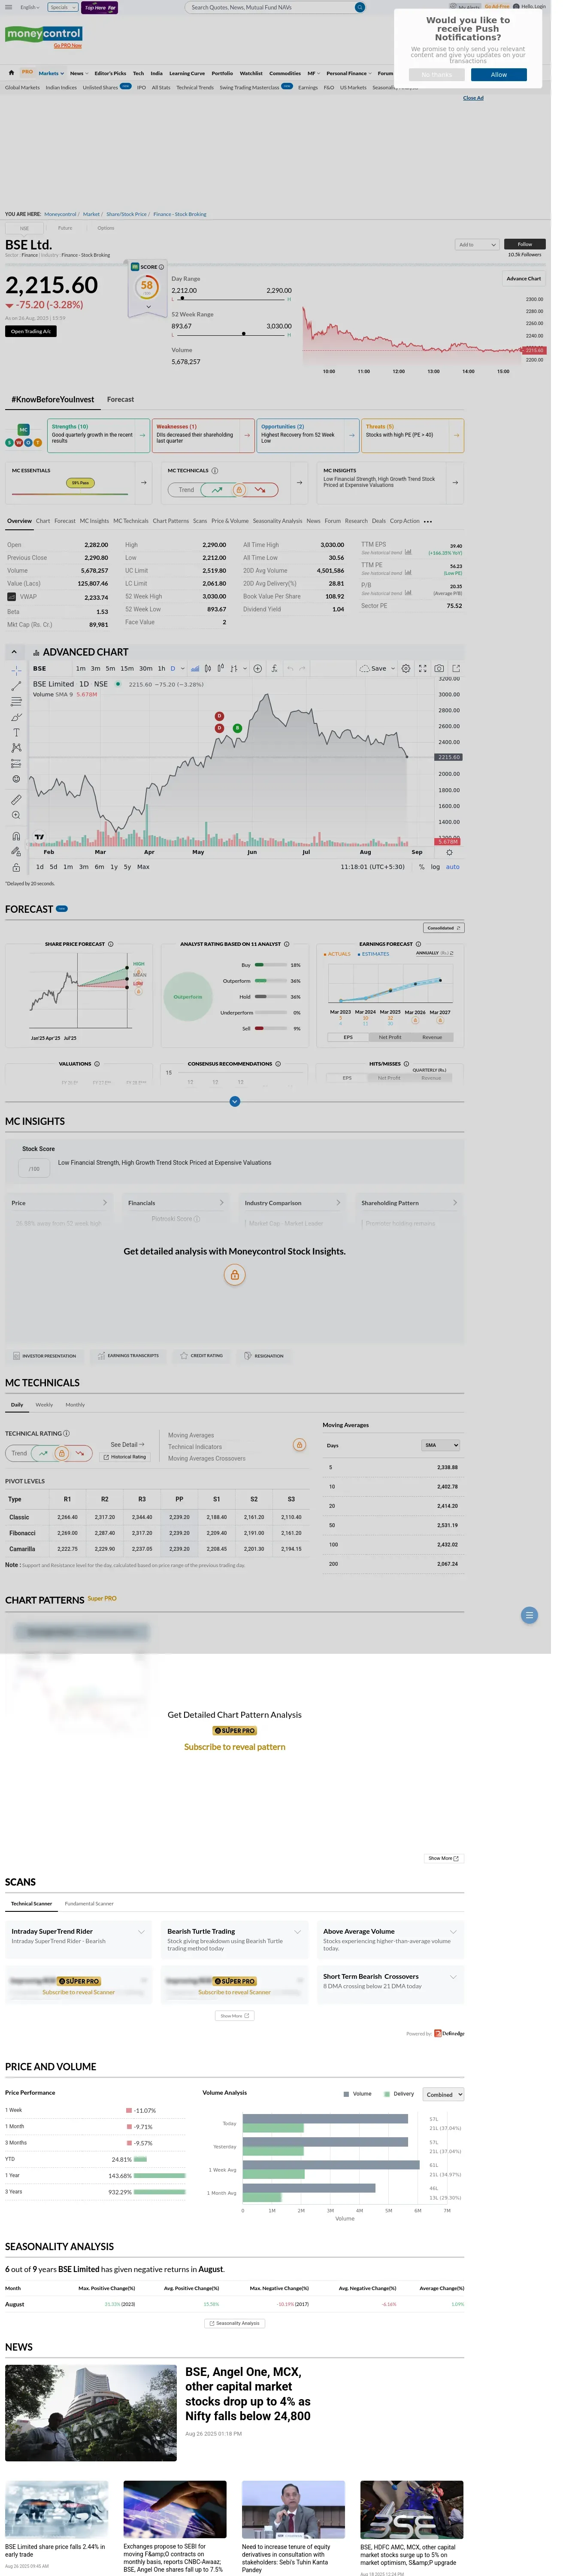Toggle log scale on chart
Viewport: 563px width, 2576px height.
[x=435, y=867]
